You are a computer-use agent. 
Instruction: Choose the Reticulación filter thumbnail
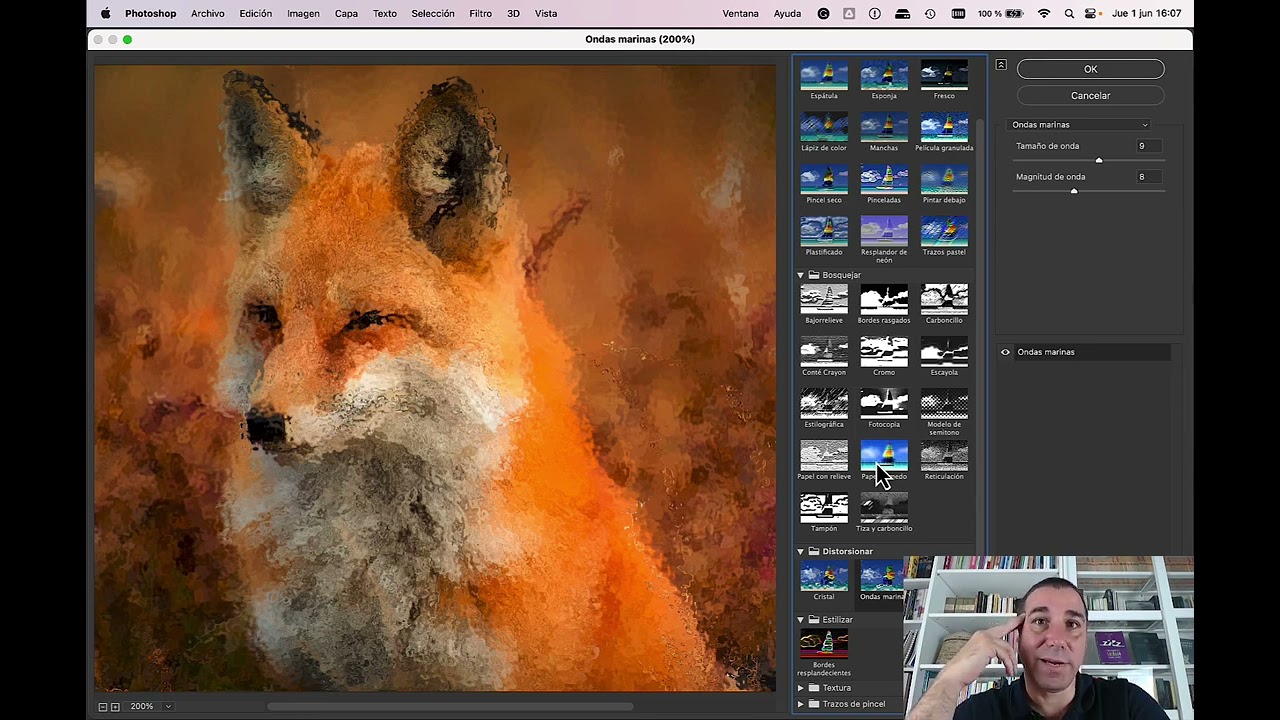(x=944, y=456)
